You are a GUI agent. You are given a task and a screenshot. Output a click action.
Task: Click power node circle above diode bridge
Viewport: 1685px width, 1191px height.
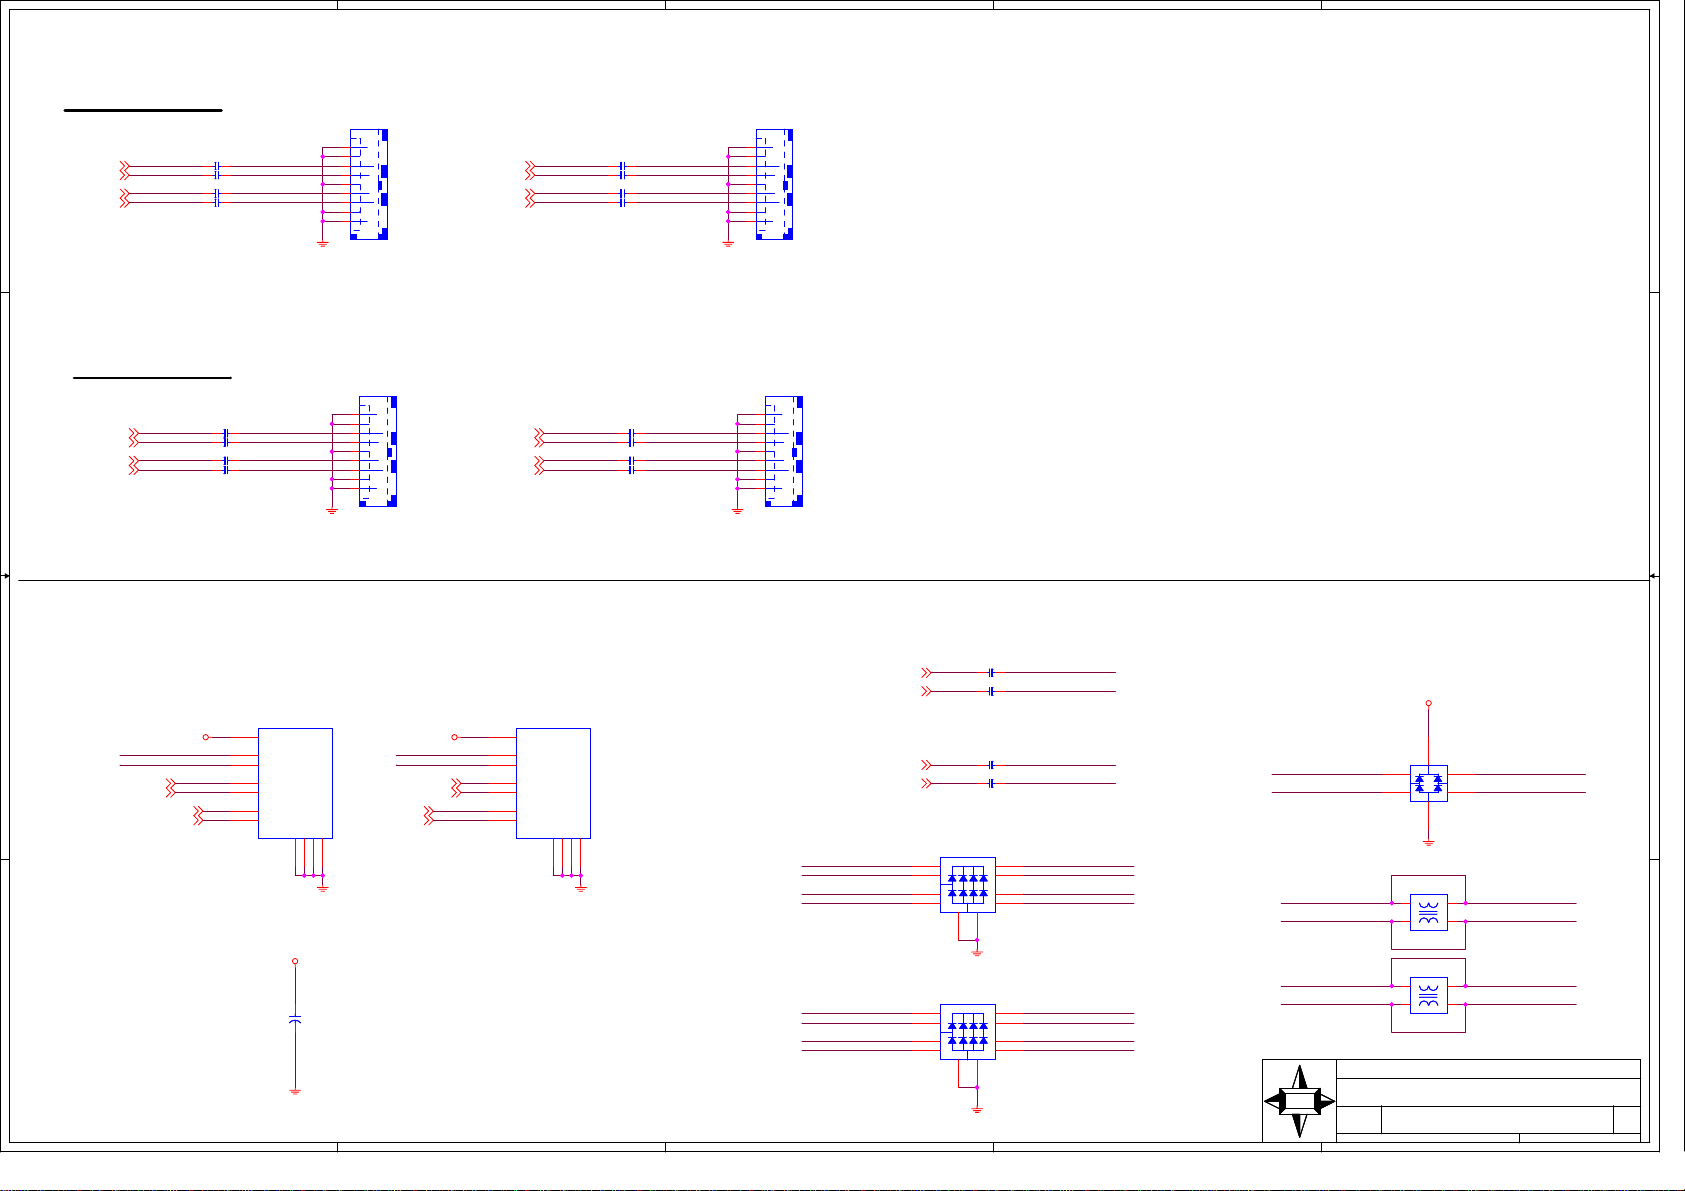(1428, 703)
